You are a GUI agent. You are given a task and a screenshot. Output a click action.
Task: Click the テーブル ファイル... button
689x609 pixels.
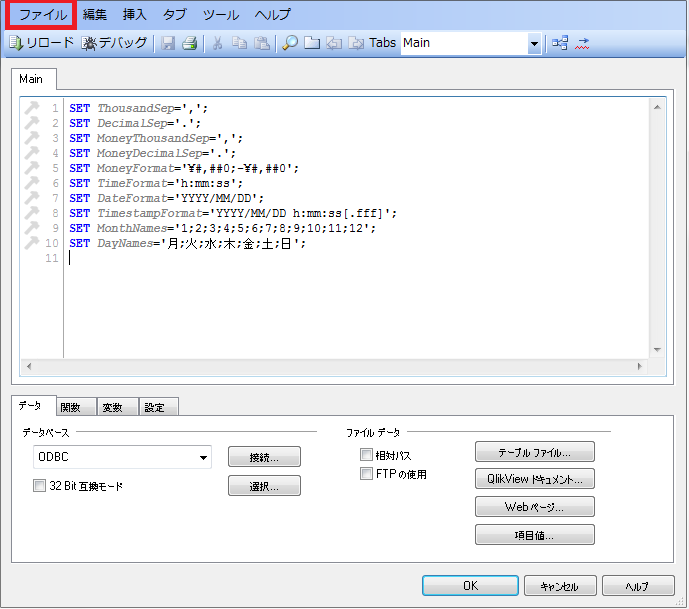[x=535, y=452]
